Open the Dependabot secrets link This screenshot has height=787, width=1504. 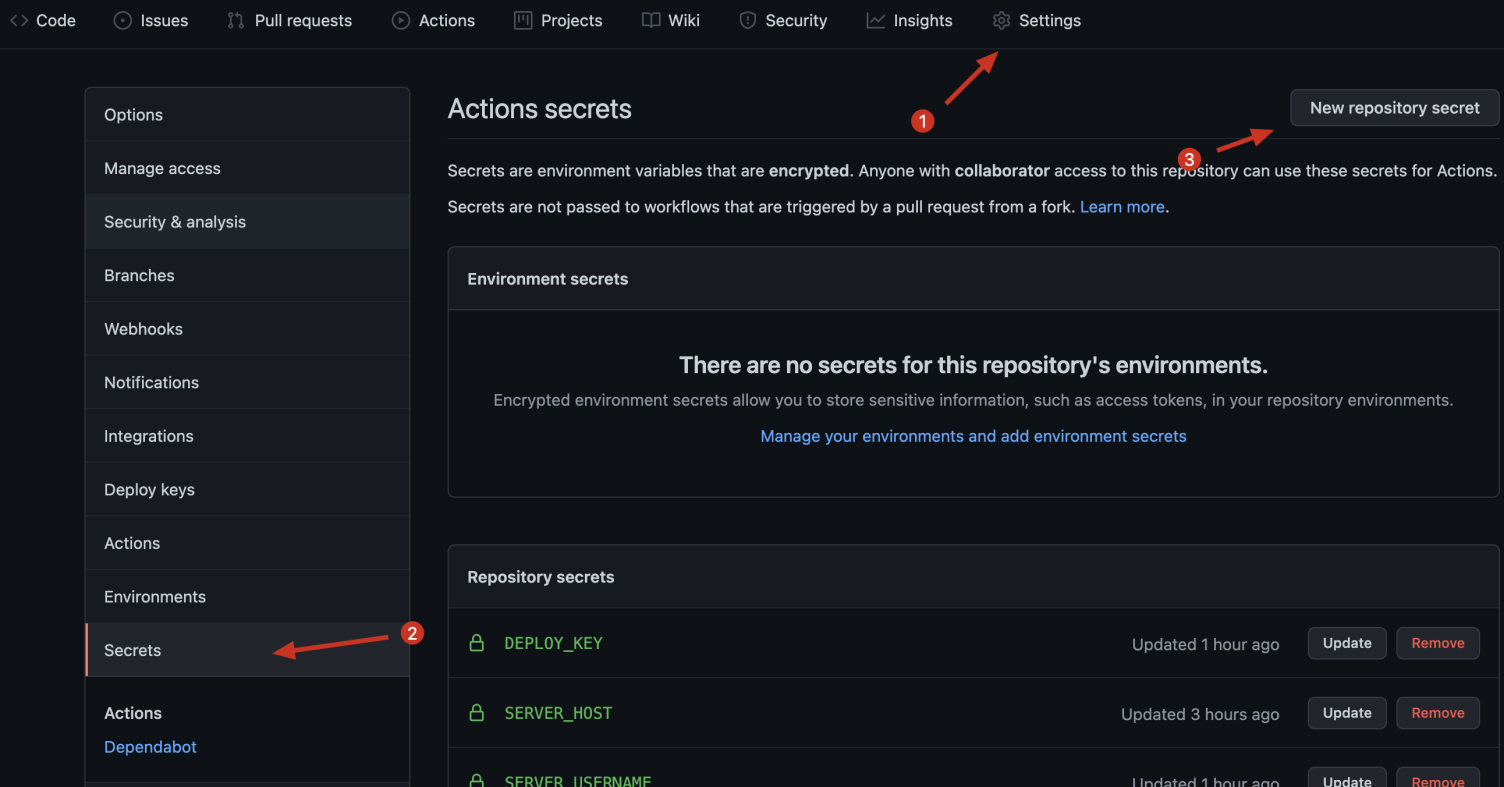[150, 747]
